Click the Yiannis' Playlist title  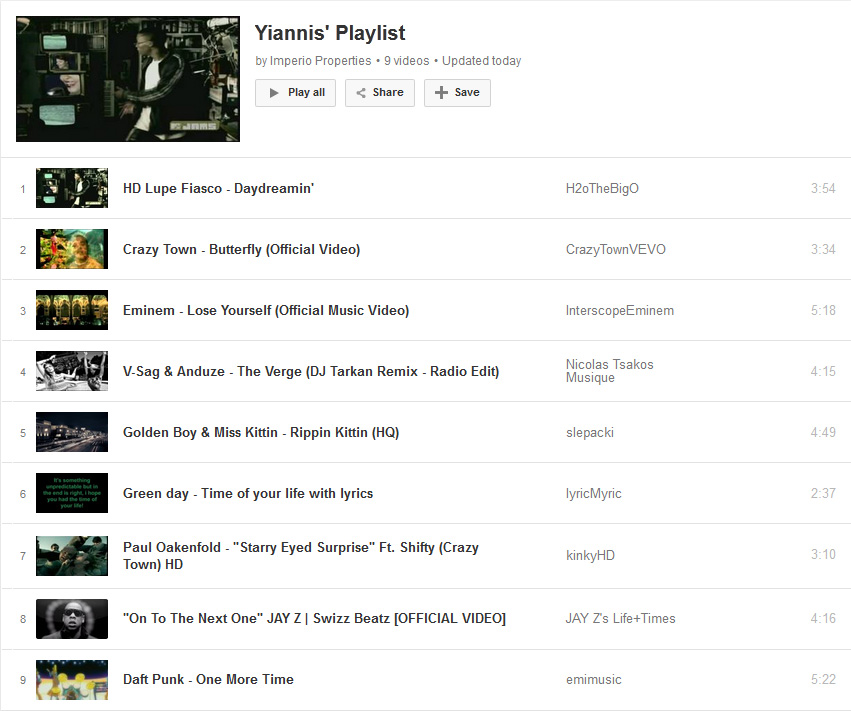[x=330, y=33]
